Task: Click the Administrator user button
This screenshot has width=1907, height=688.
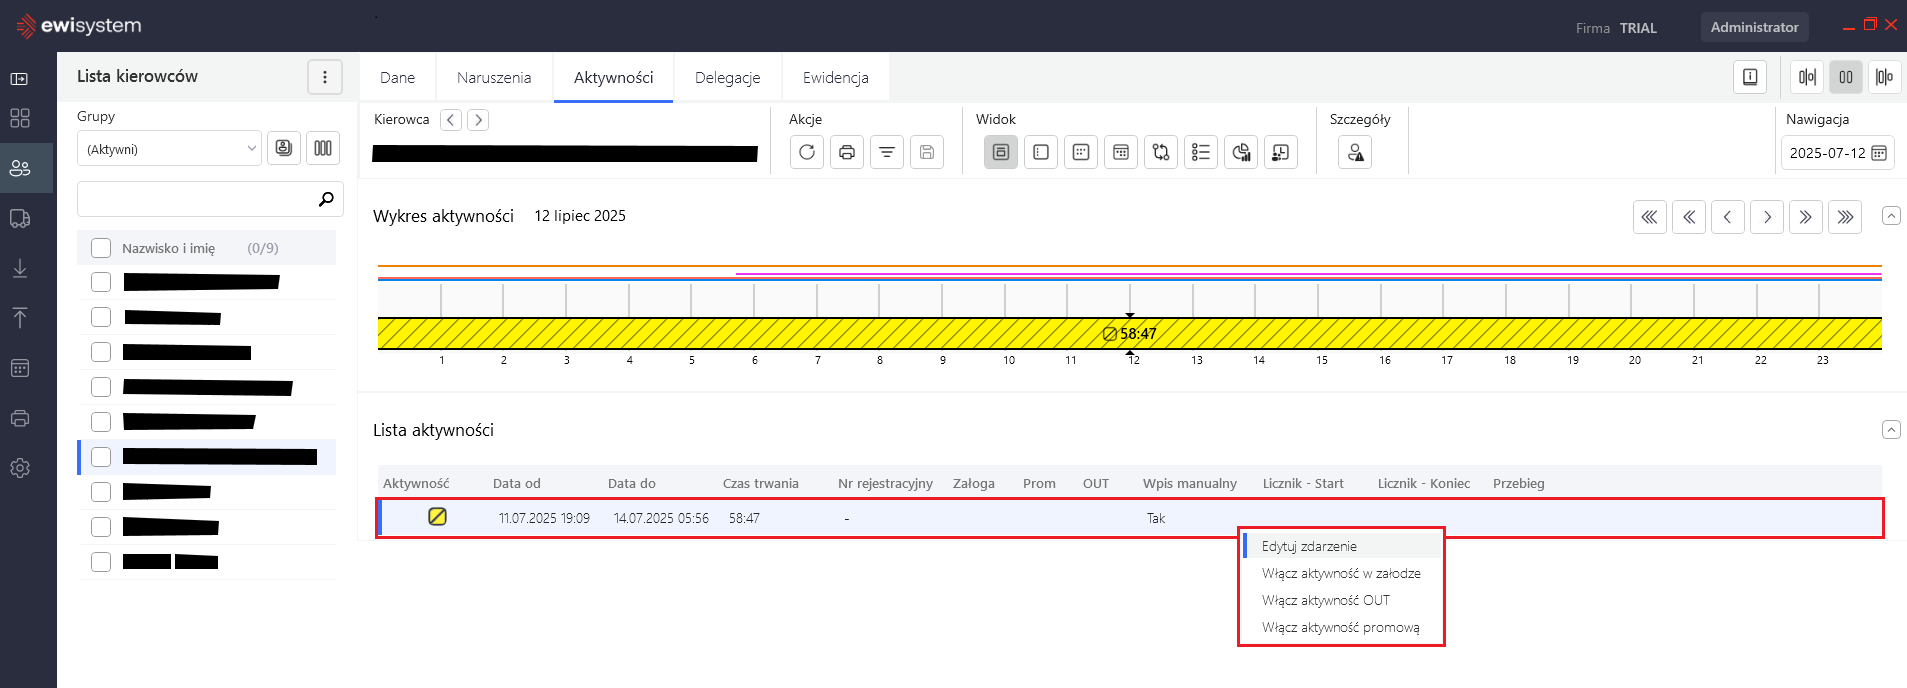Action: pyautogui.click(x=1754, y=27)
